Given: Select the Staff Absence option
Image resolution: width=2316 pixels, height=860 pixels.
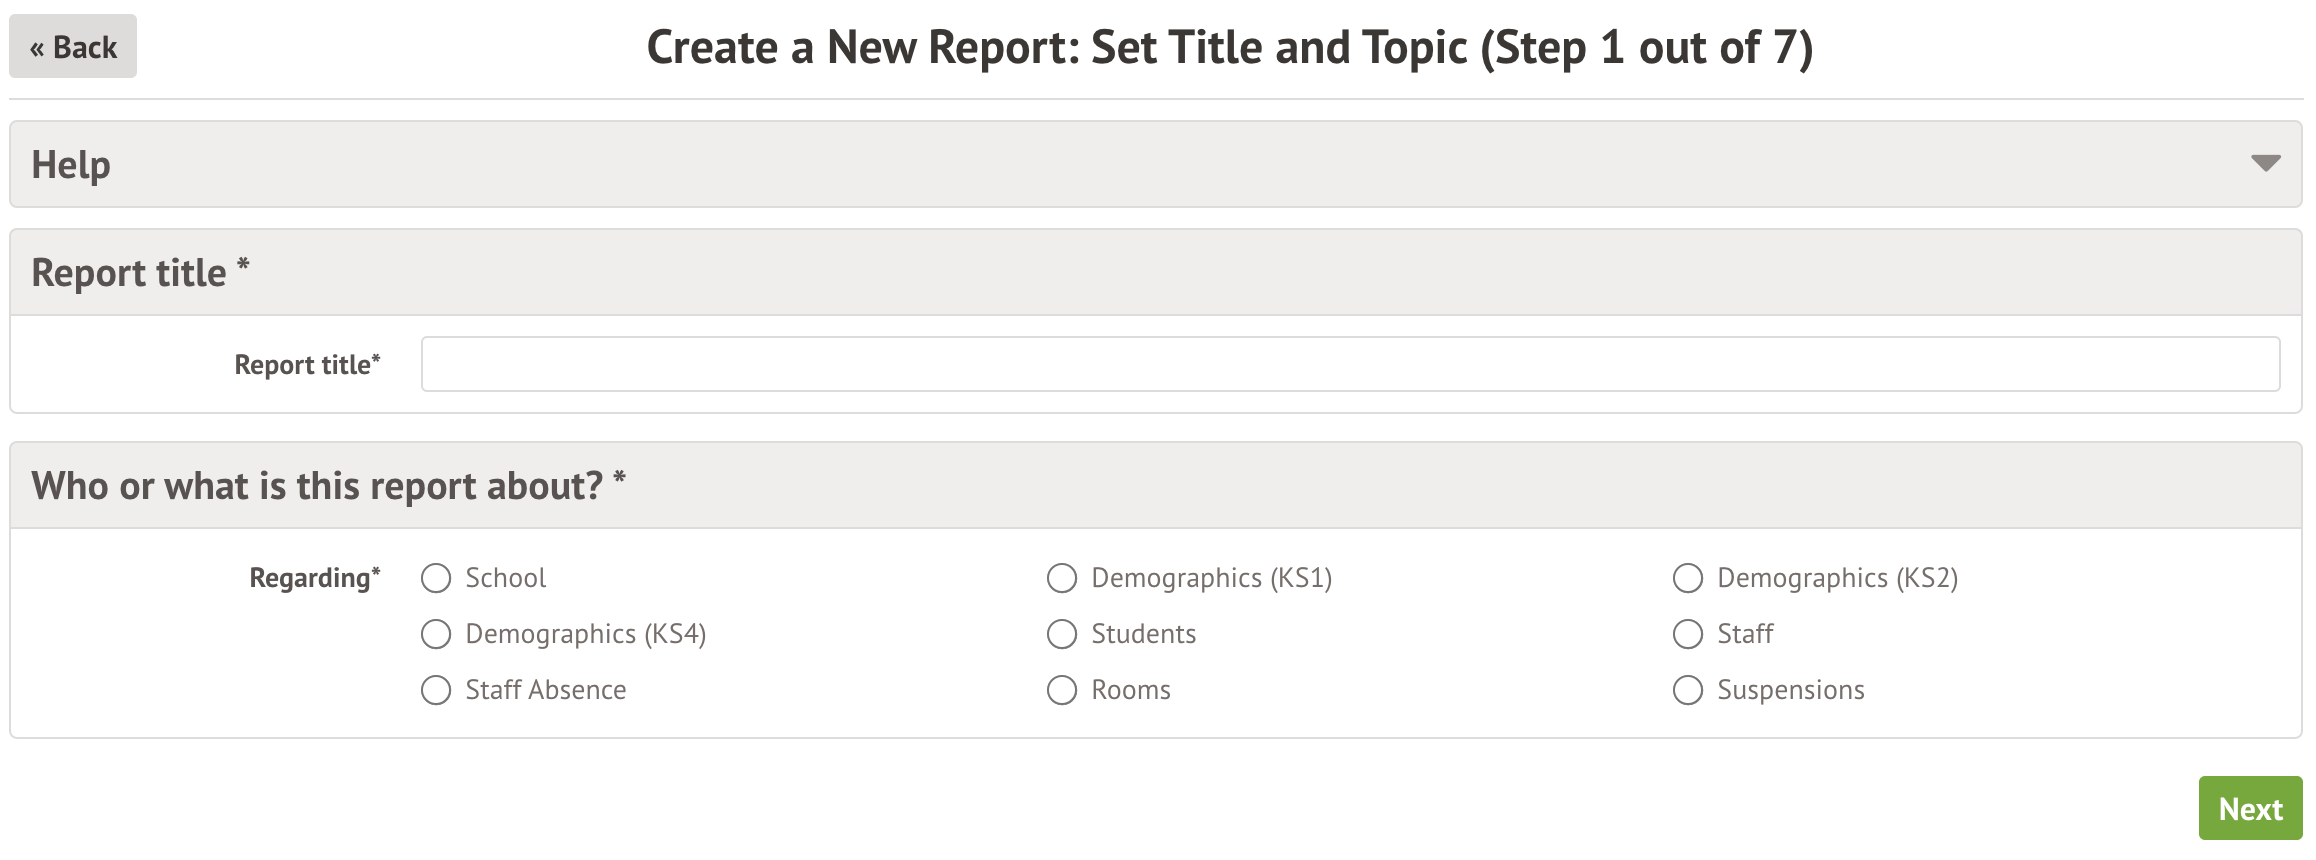Looking at the screenshot, I should [436, 690].
